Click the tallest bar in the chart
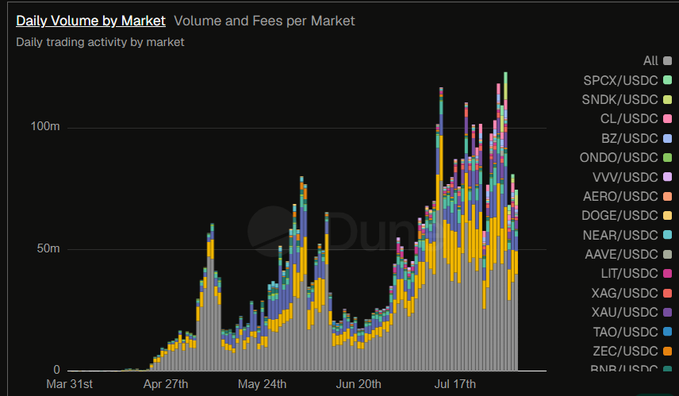The image size is (679, 396). point(505,221)
